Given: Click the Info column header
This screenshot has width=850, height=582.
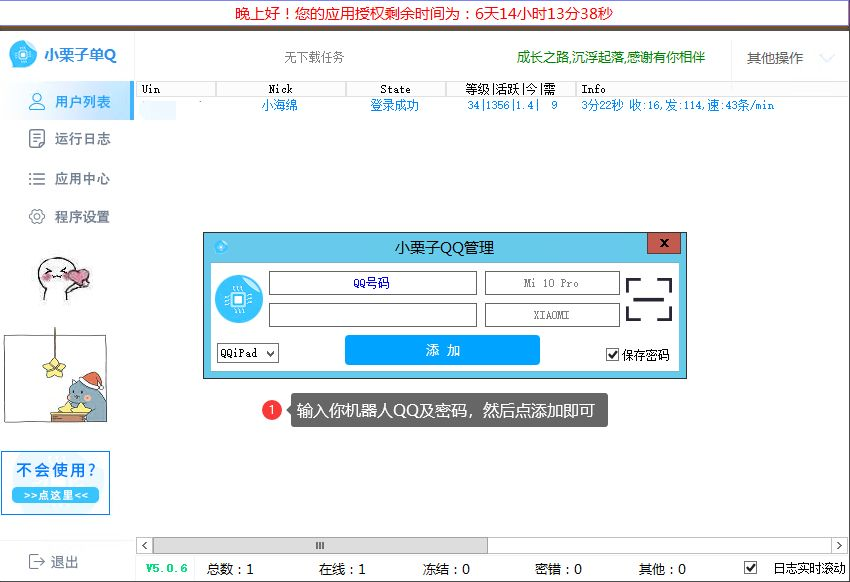Looking at the screenshot, I should click(x=711, y=89).
